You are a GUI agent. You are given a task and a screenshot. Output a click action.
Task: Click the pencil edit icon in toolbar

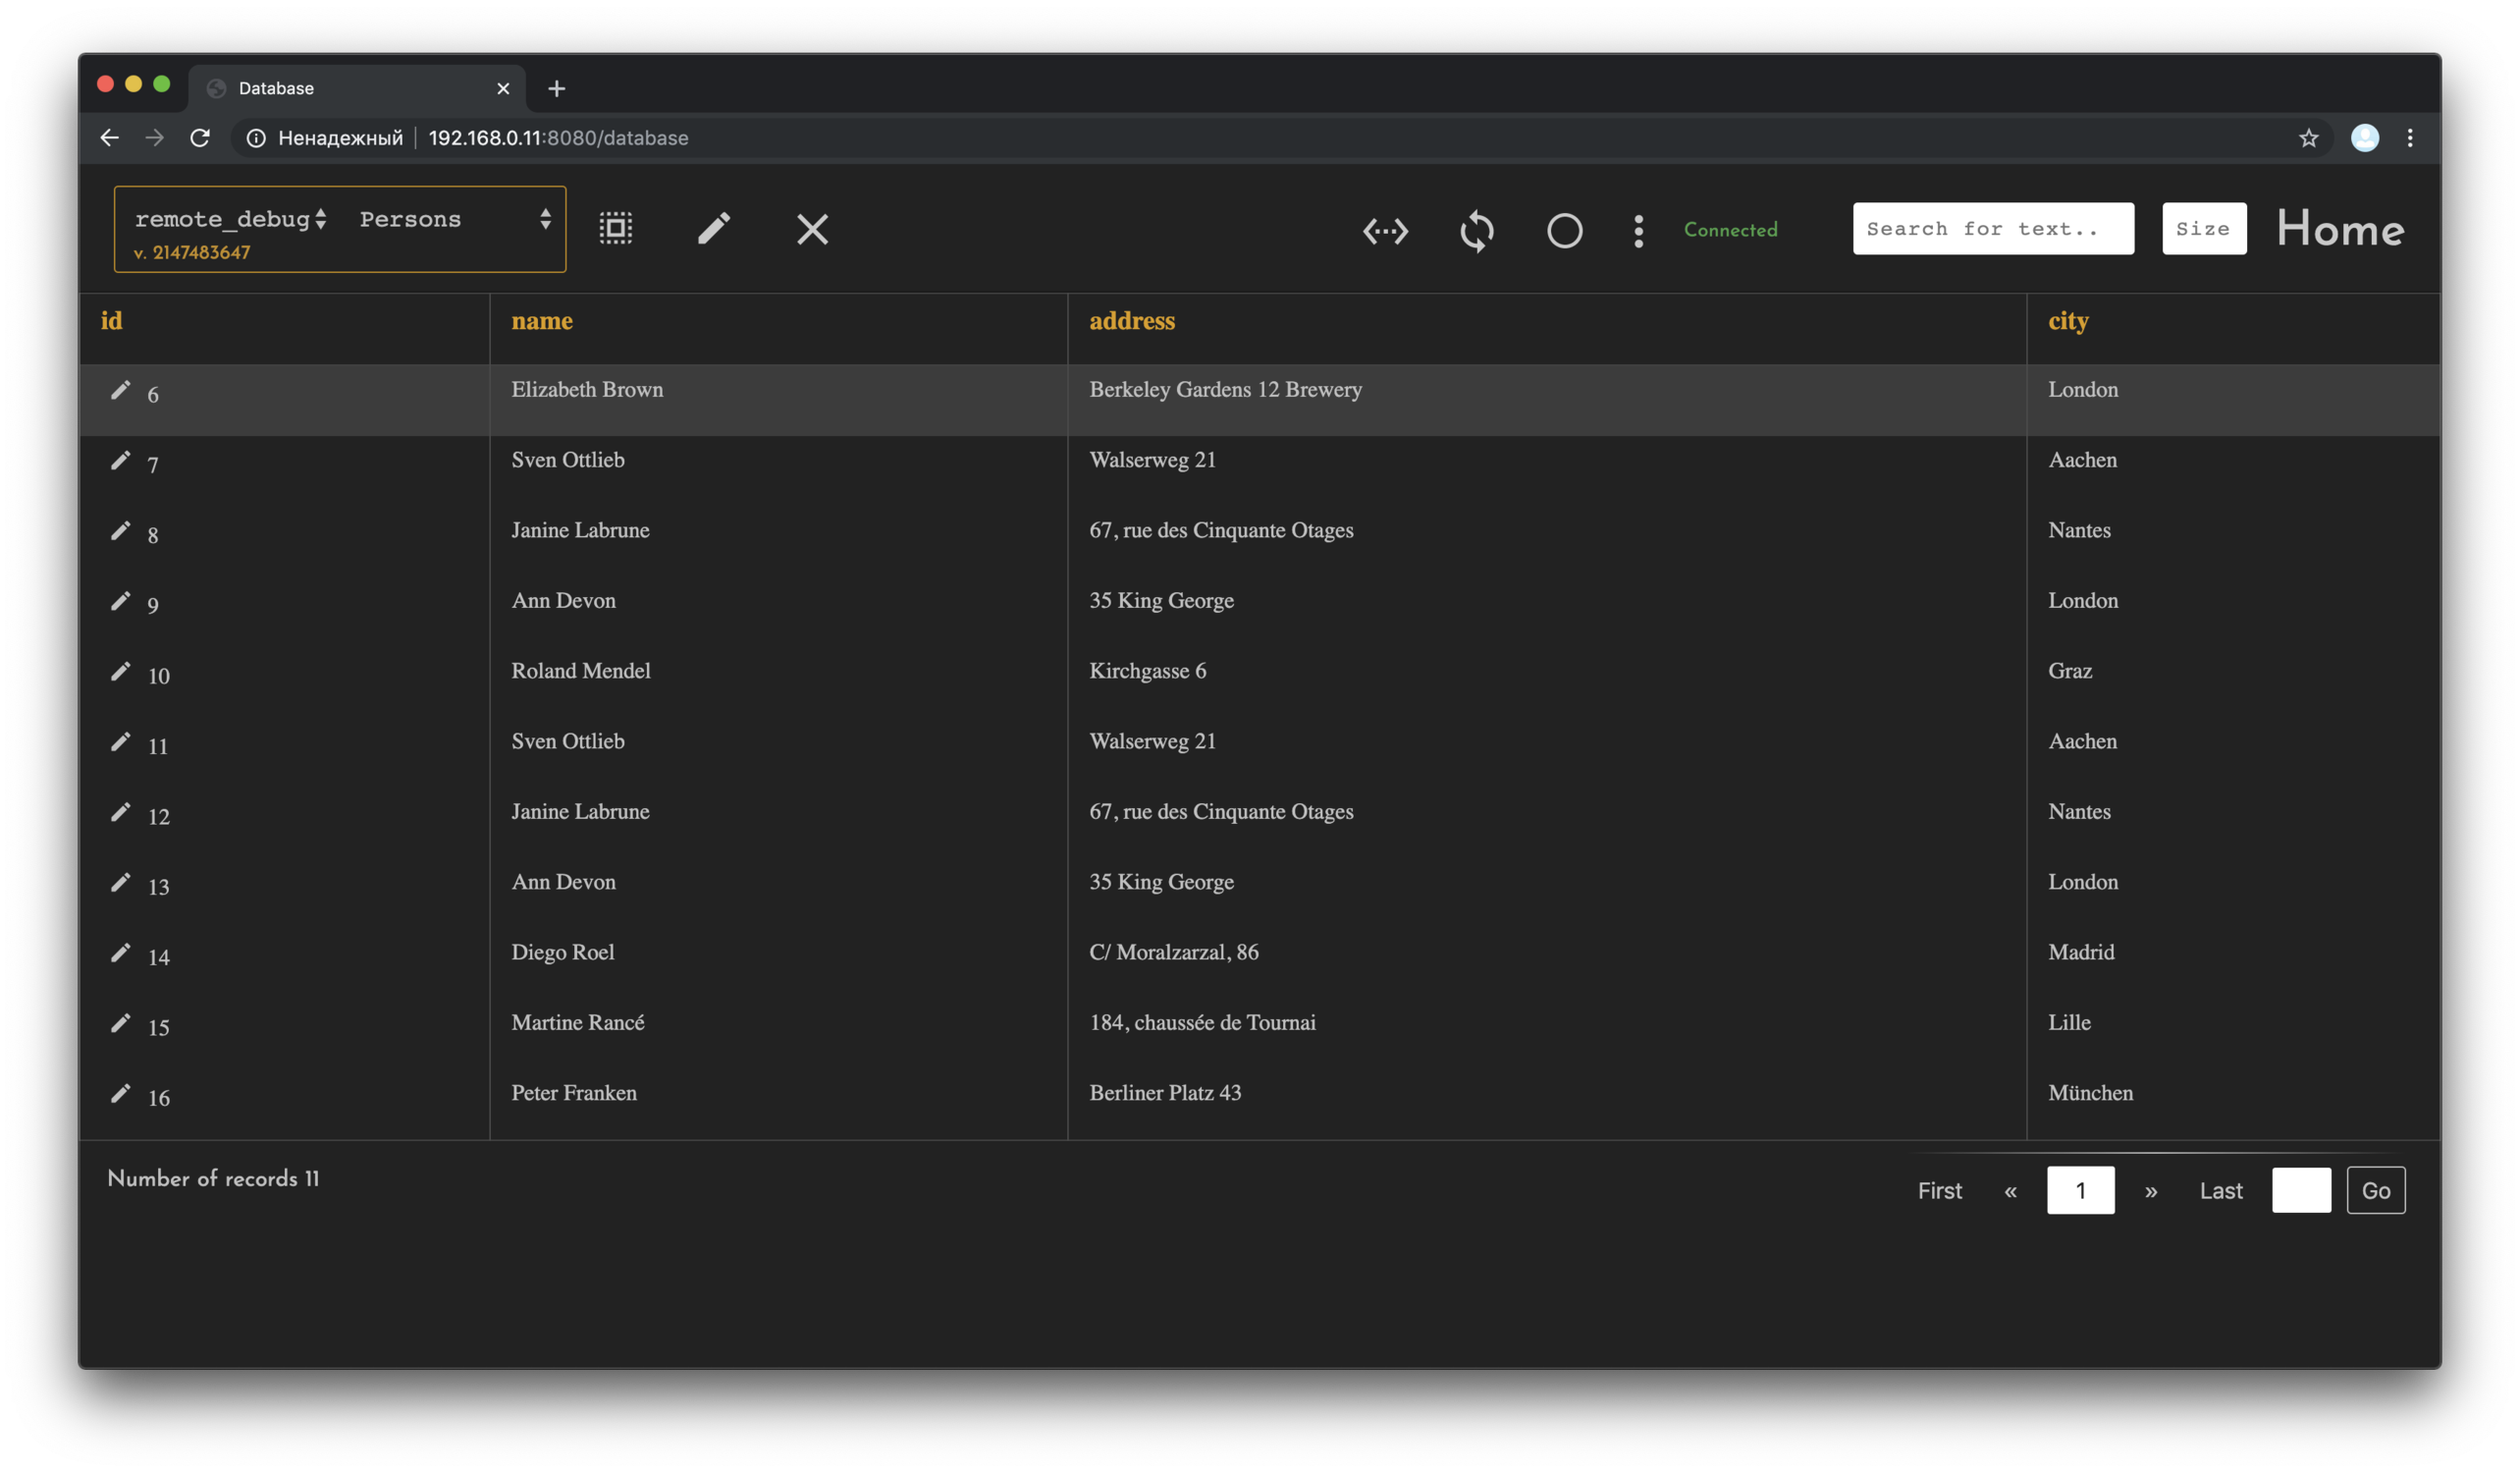pos(713,228)
